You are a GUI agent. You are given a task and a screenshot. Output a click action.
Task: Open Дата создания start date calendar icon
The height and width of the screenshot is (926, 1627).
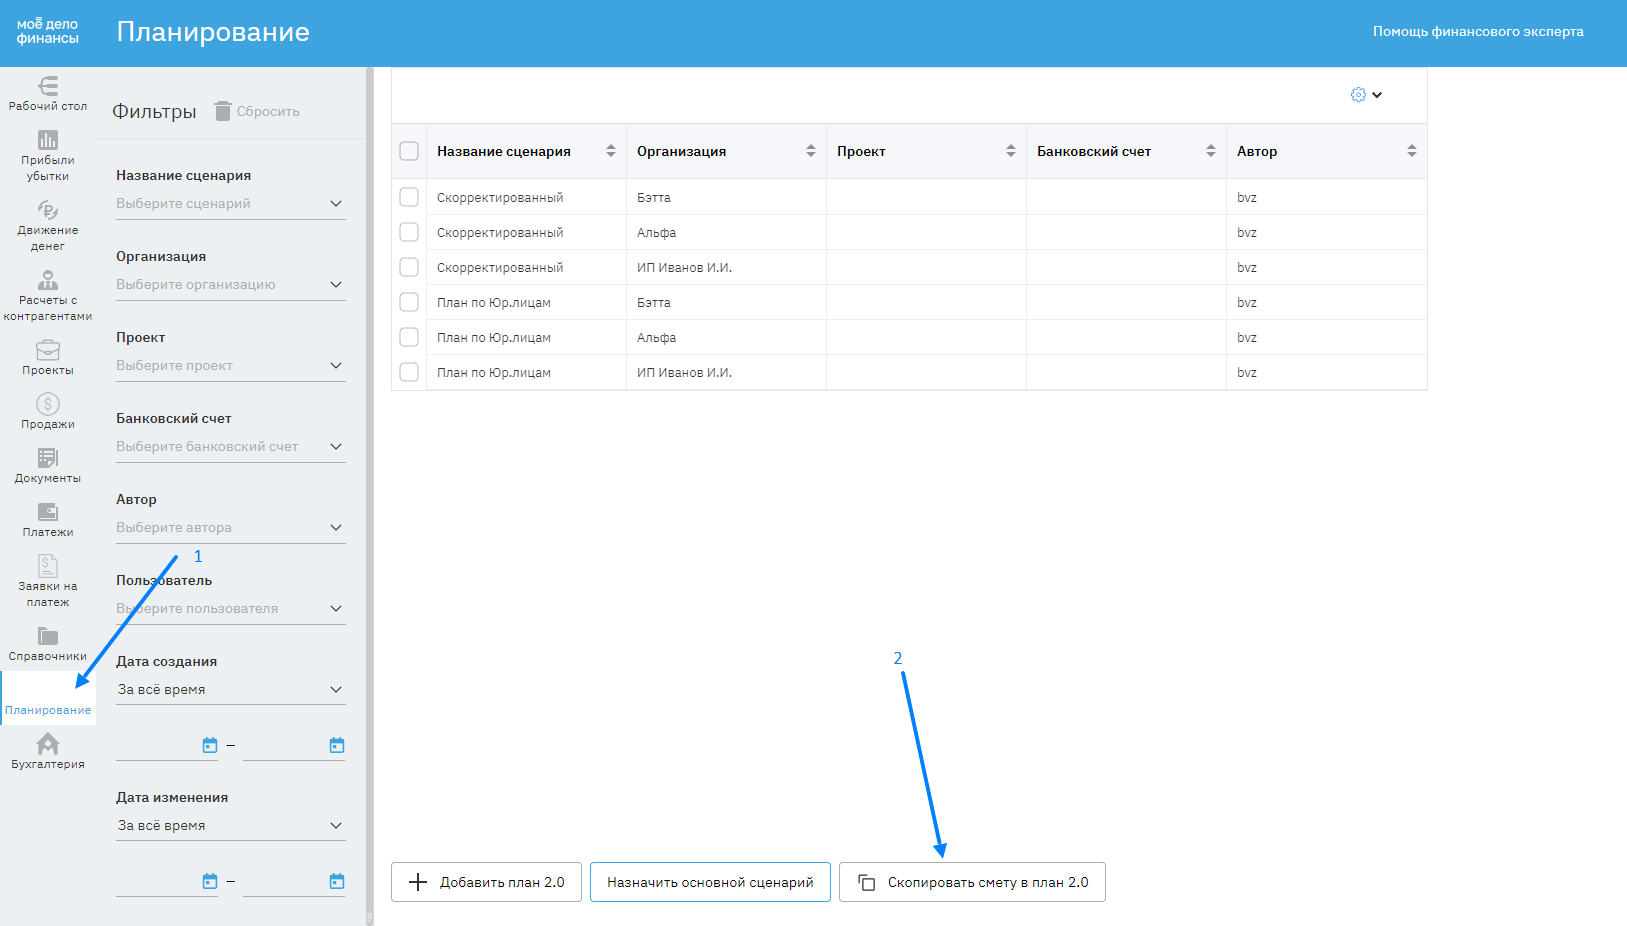[210, 745]
